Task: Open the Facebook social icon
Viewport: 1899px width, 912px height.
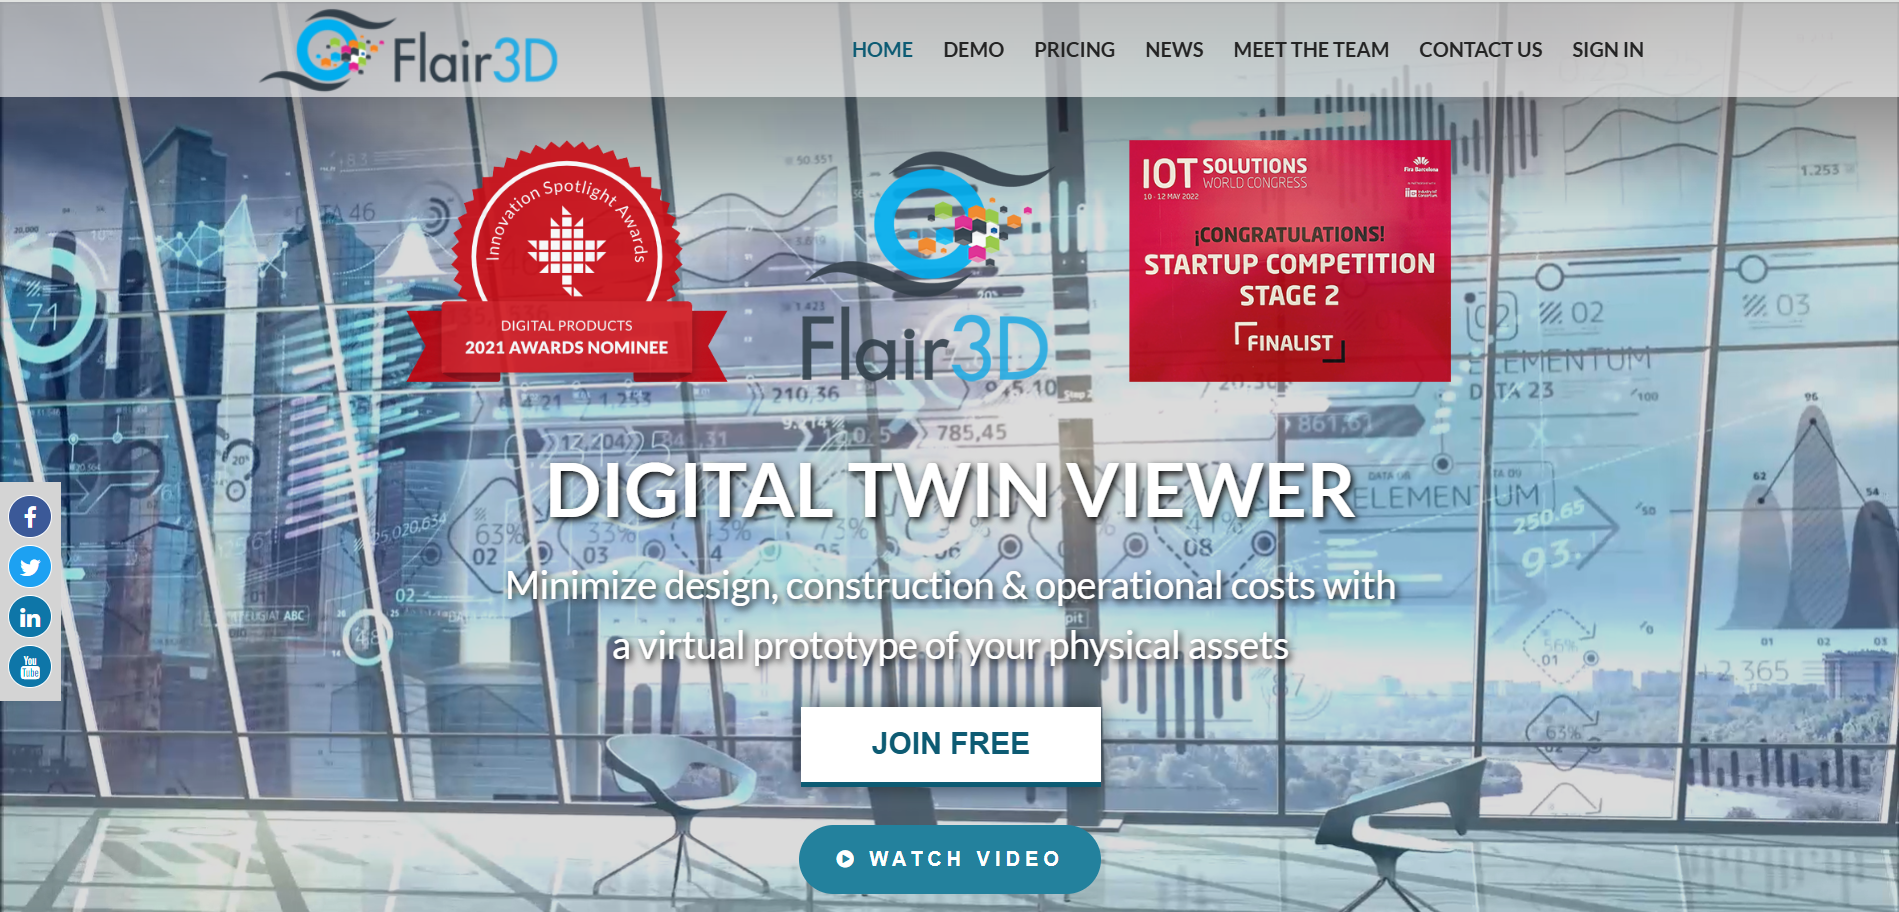Action: coord(30,517)
